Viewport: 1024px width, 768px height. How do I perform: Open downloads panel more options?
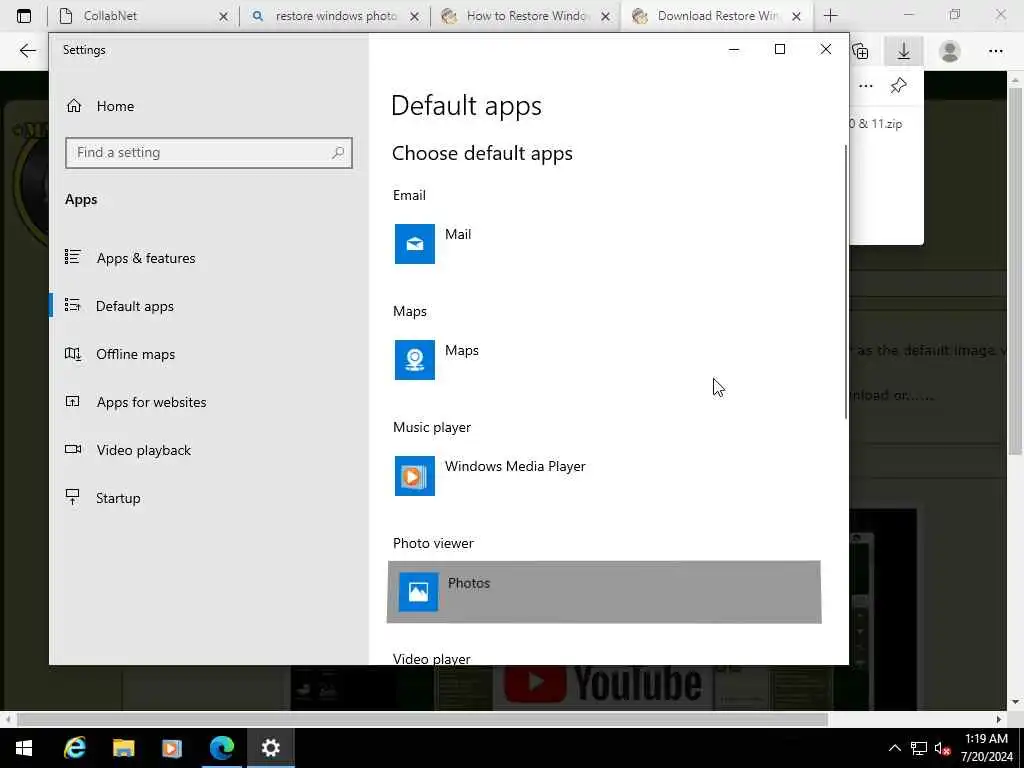coord(865,86)
